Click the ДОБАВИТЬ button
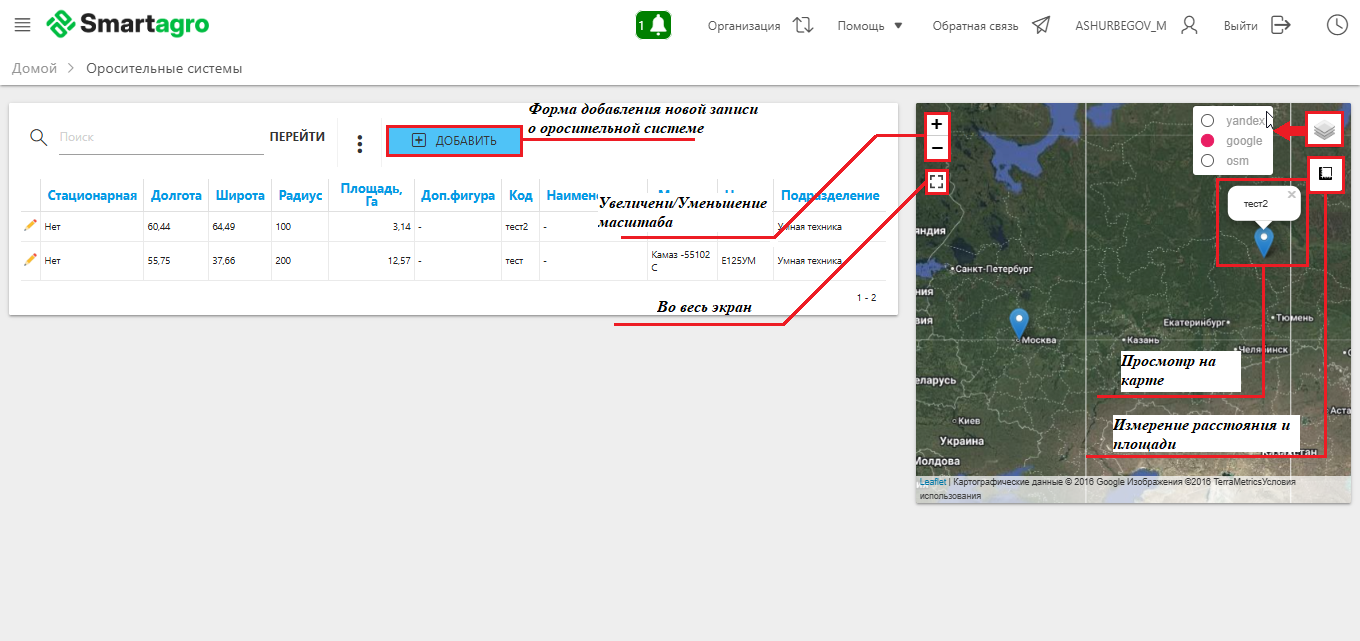 [x=454, y=141]
